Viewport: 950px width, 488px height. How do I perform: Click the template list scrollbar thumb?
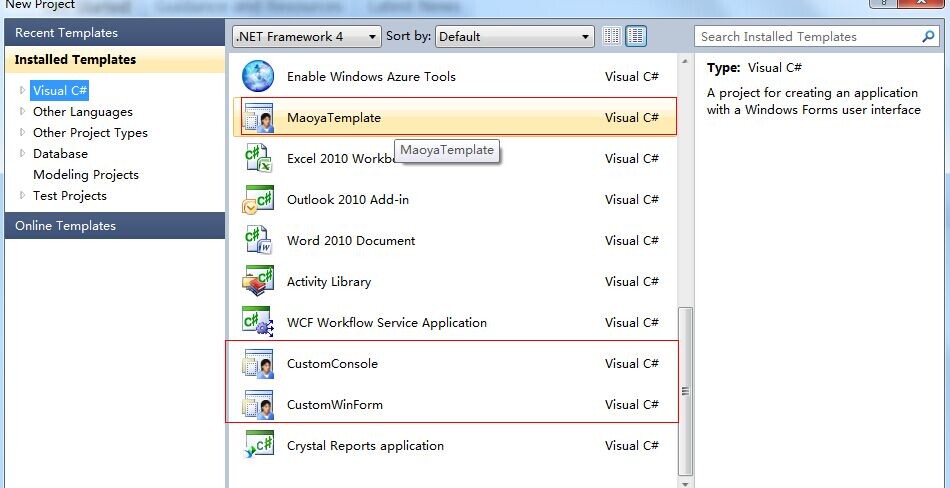685,391
